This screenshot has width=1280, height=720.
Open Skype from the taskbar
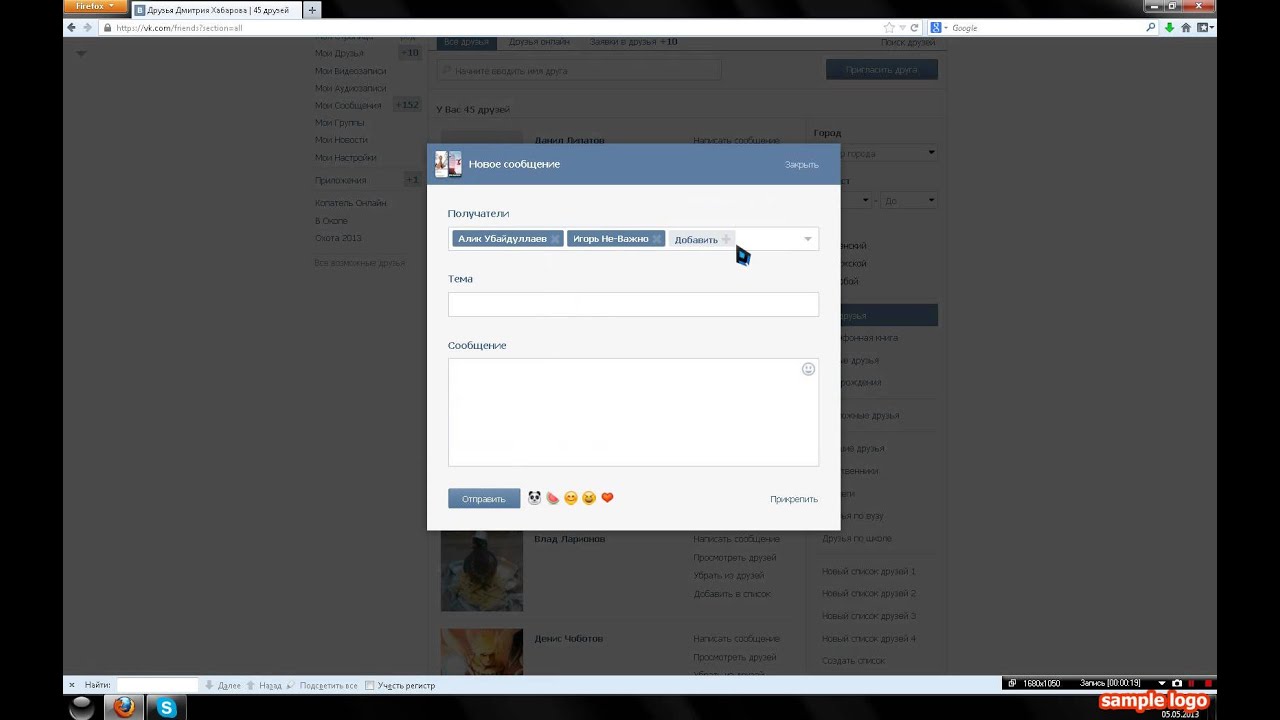166,708
